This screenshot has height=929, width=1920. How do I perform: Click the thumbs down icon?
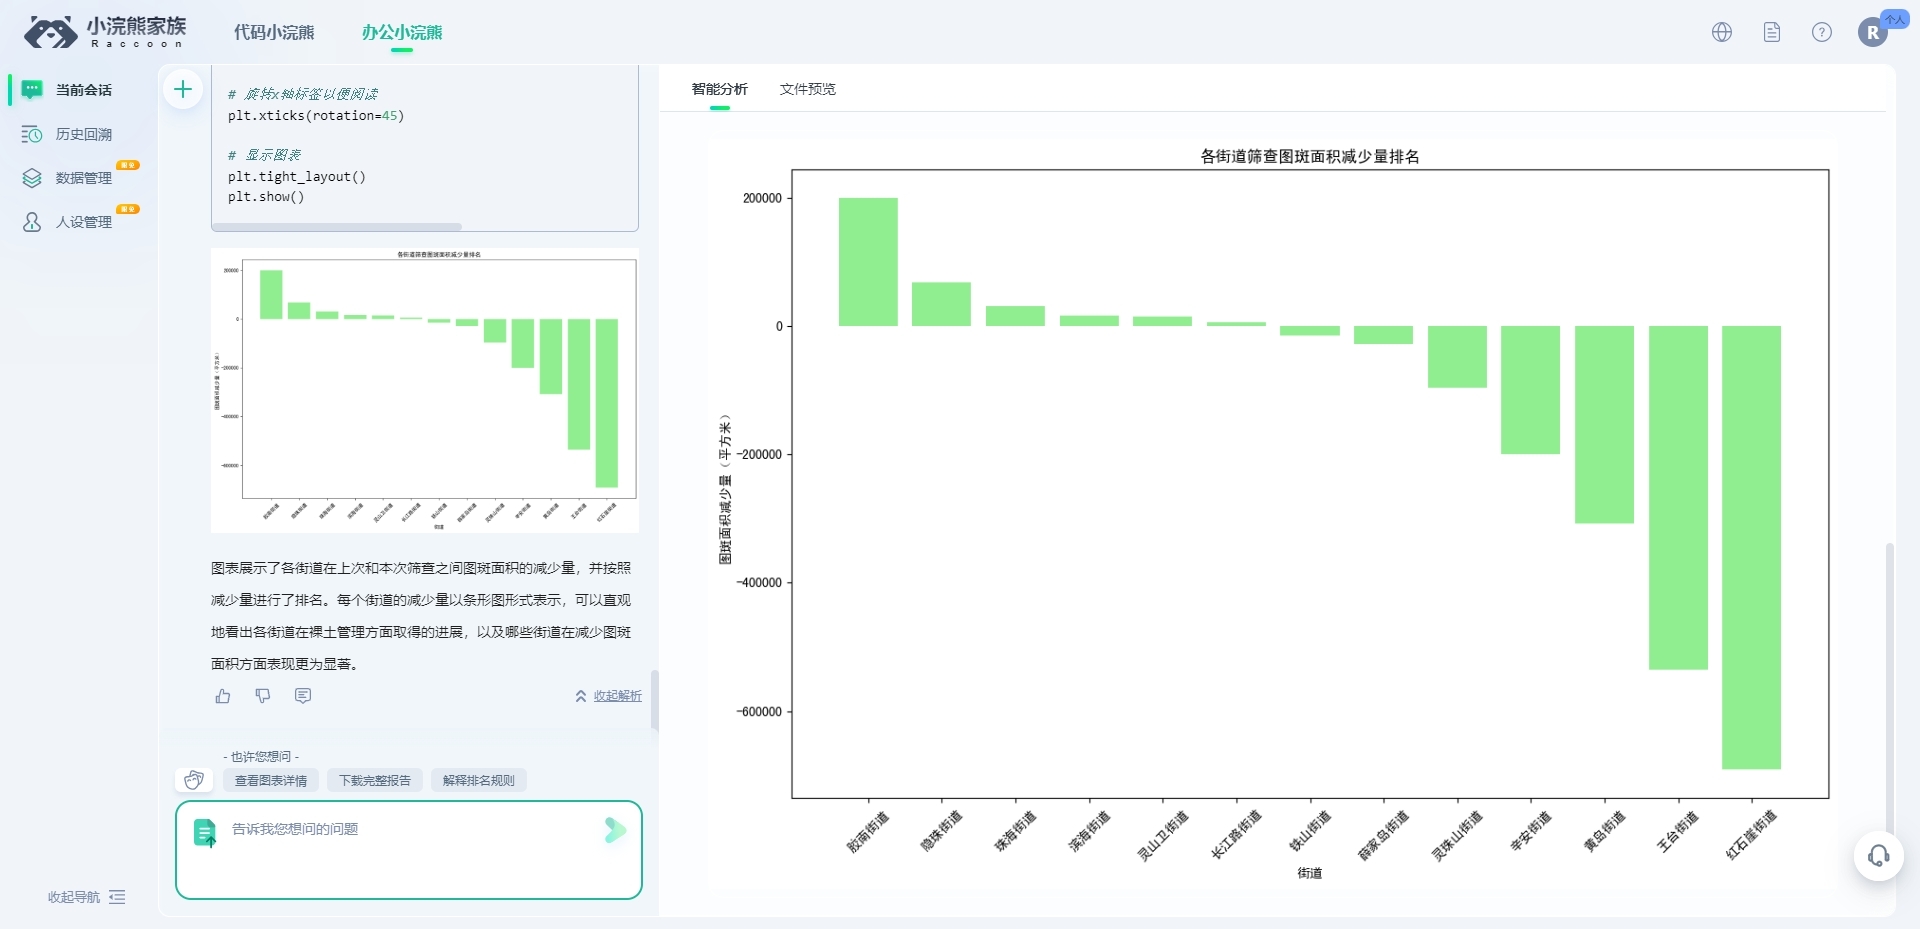click(x=263, y=696)
